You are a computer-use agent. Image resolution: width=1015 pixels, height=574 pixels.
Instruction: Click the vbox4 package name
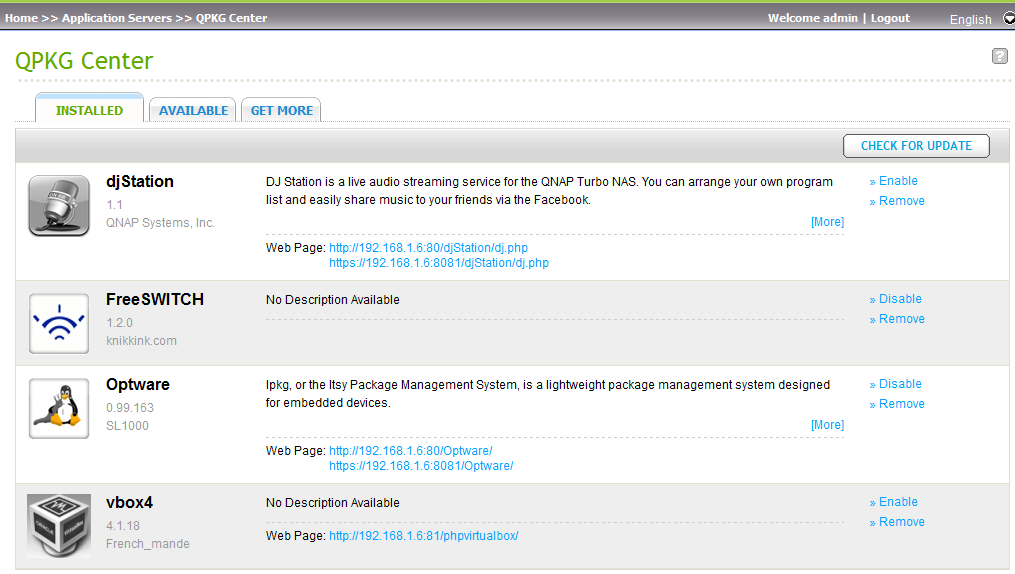click(129, 502)
